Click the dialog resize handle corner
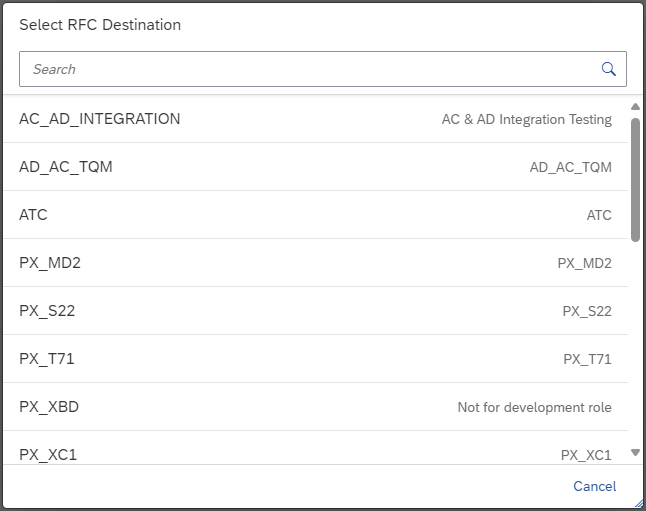Image resolution: width=646 pixels, height=511 pixels. 639,504
